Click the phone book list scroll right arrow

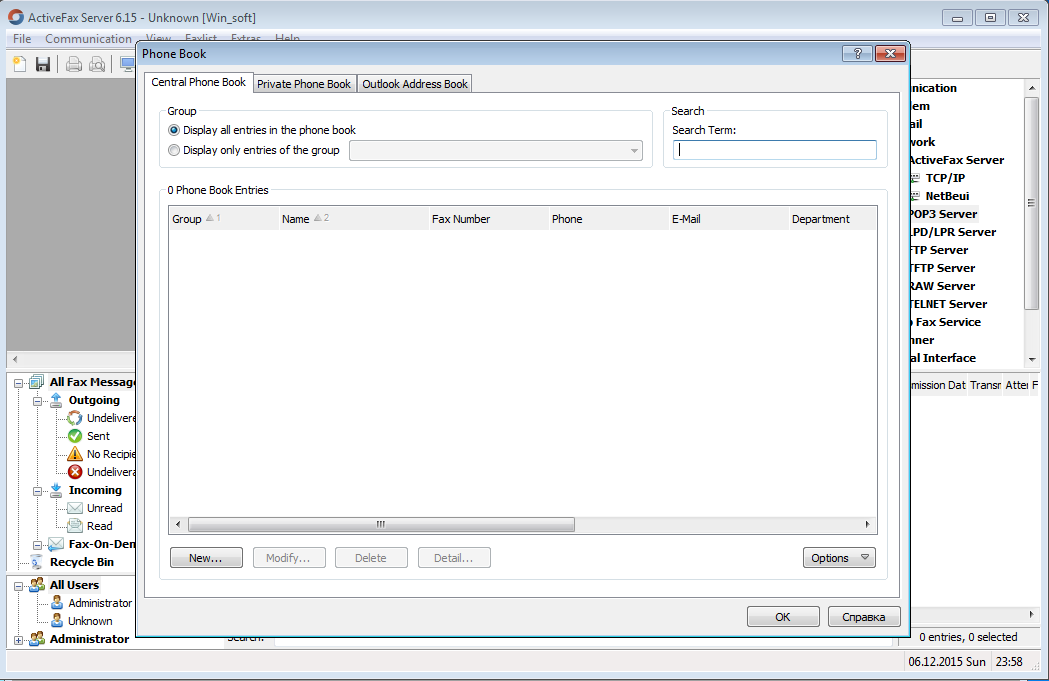pyautogui.click(x=868, y=524)
